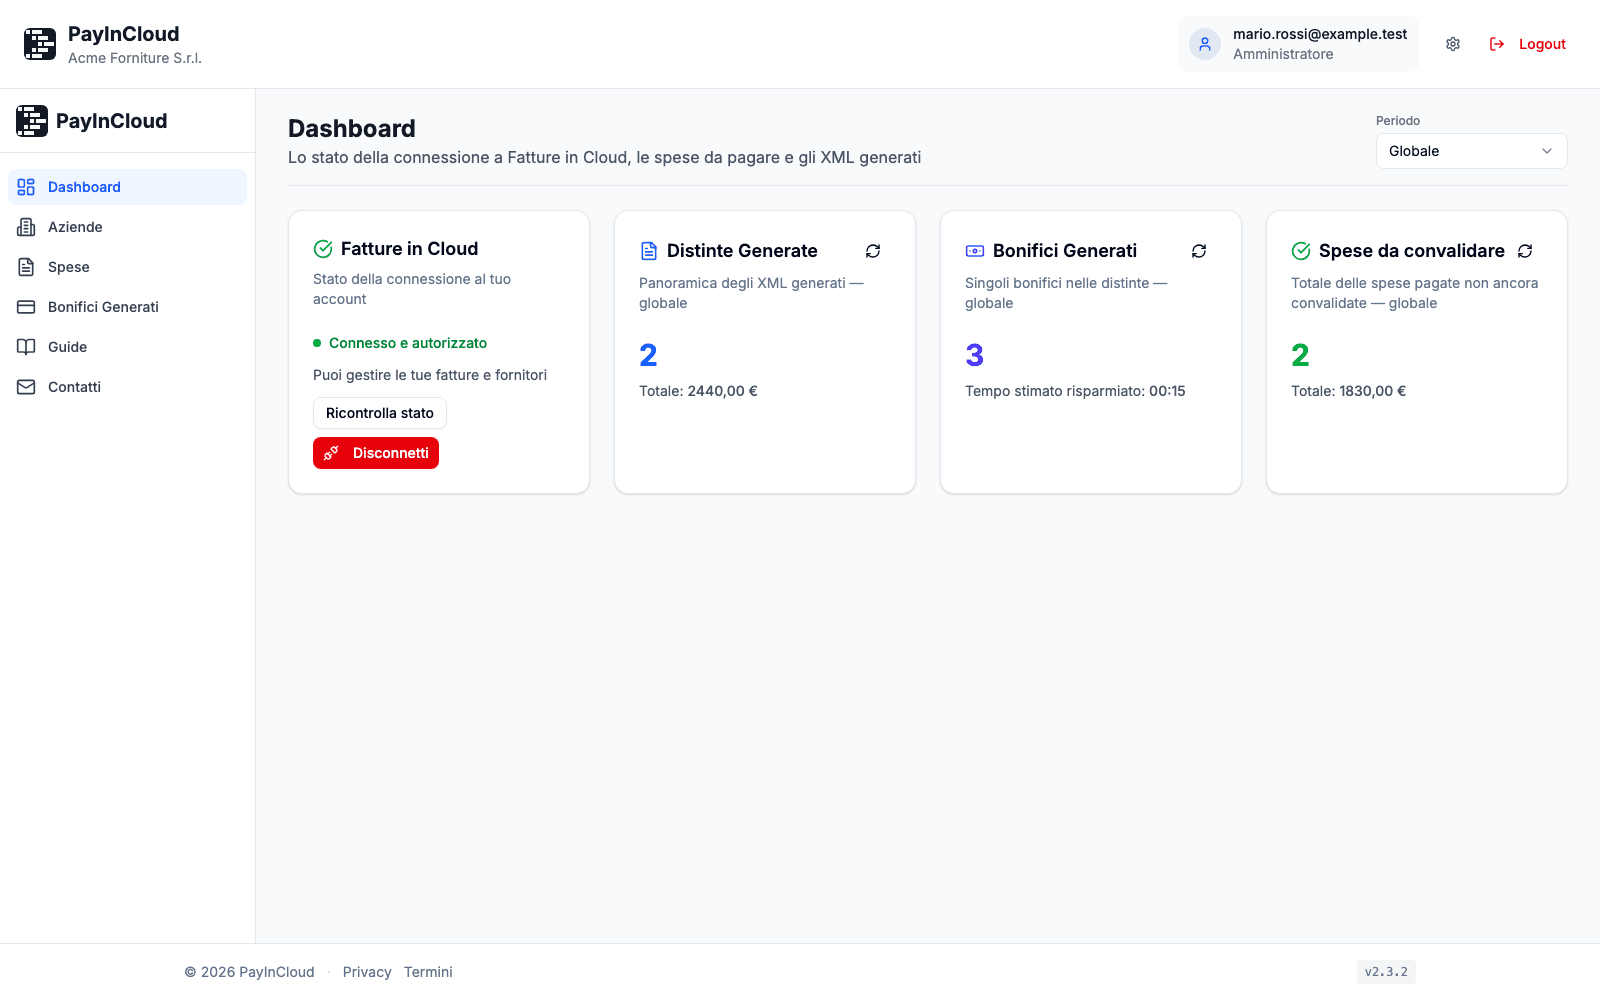
Task: Click the Contatti envelope icon
Action: [x=26, y=387]
